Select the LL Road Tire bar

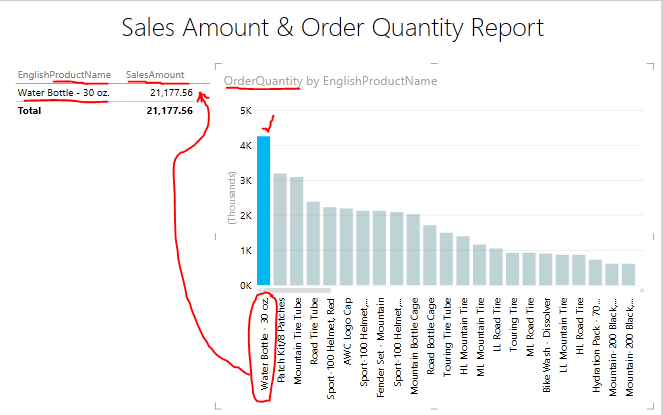tap(496, 267)
